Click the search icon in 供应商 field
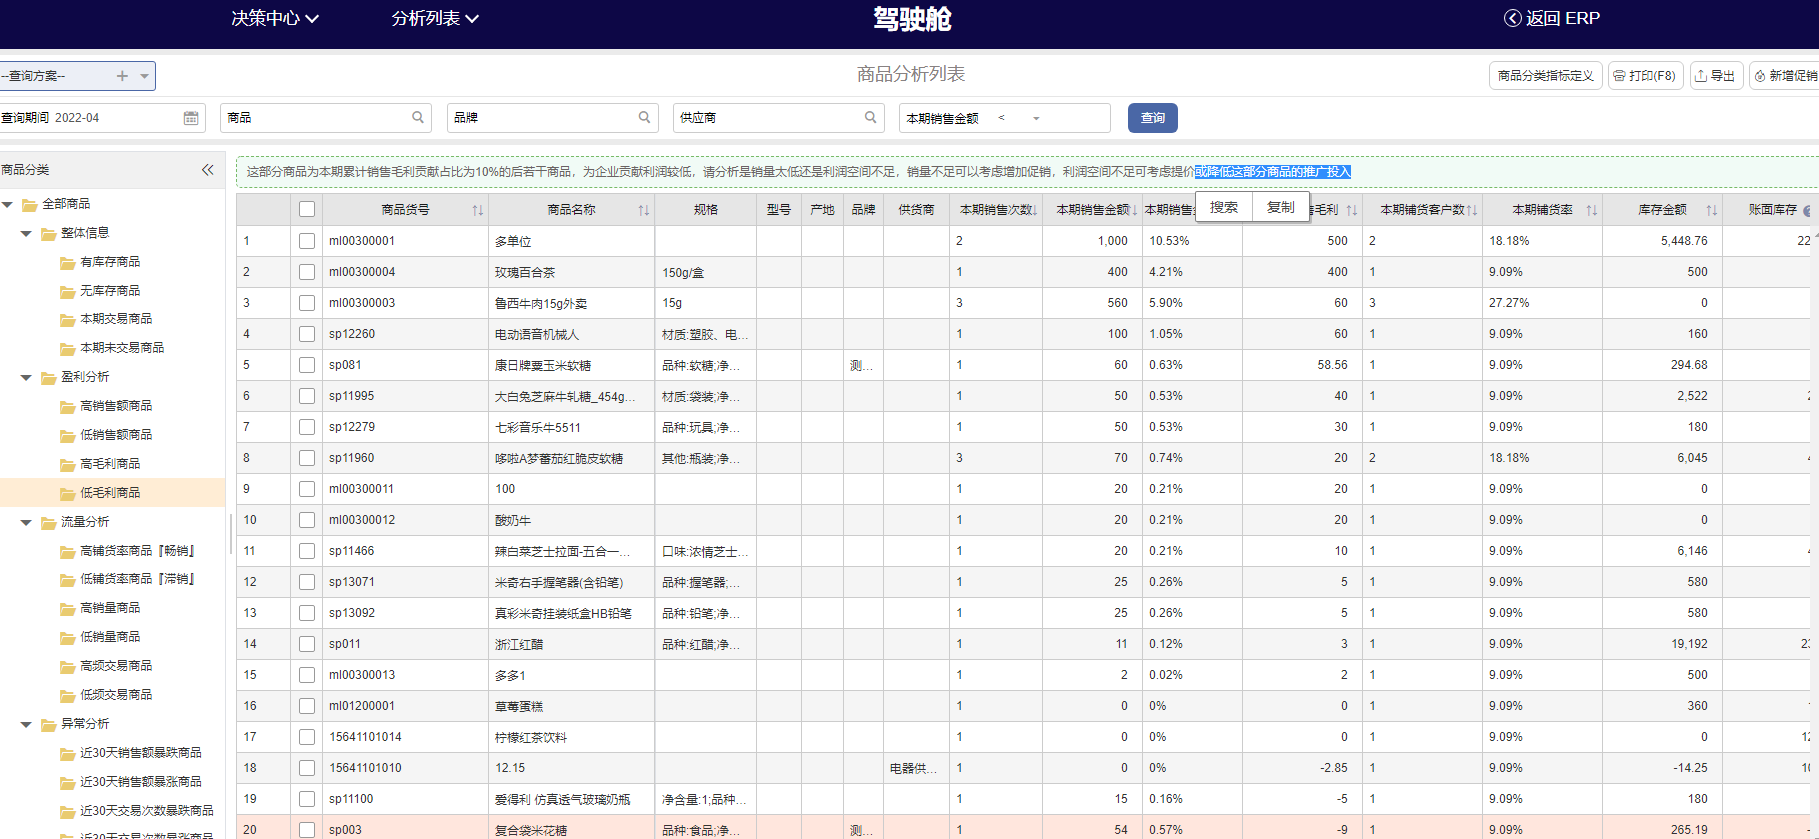1819x839 pixels. pos(871,118)
